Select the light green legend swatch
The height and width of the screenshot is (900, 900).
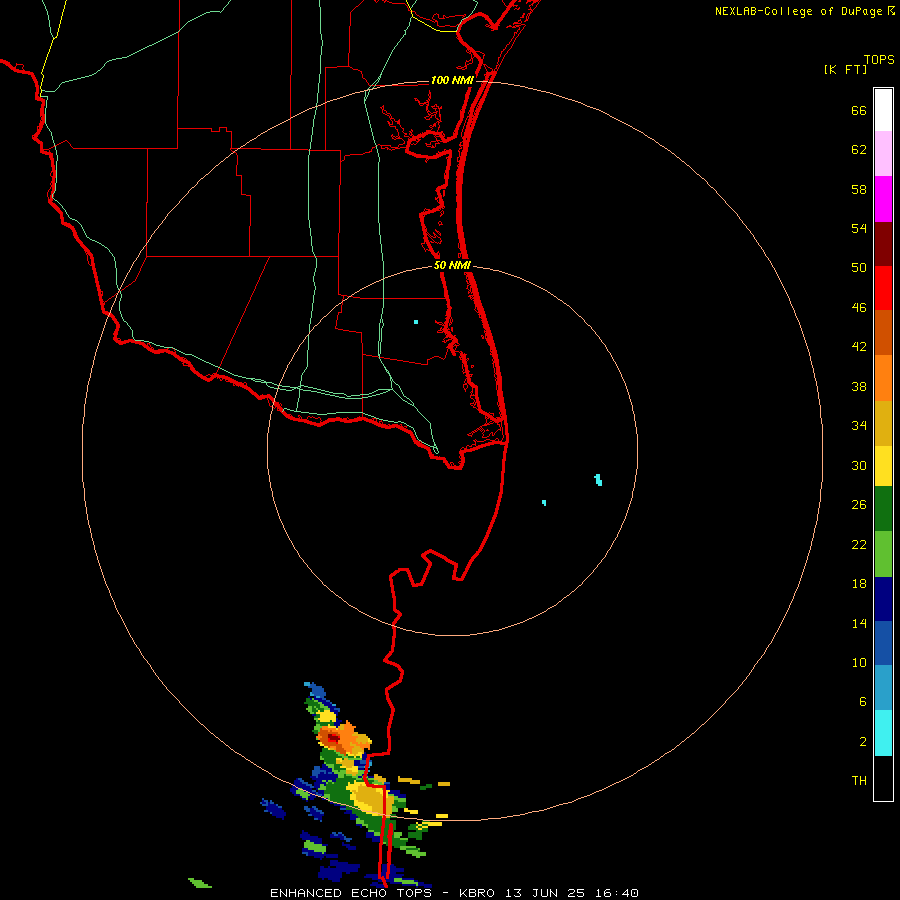883,554
